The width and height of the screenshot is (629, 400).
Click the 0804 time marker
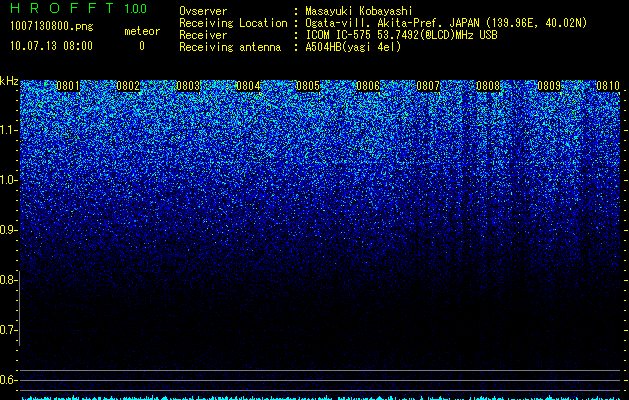coord(248,86)
